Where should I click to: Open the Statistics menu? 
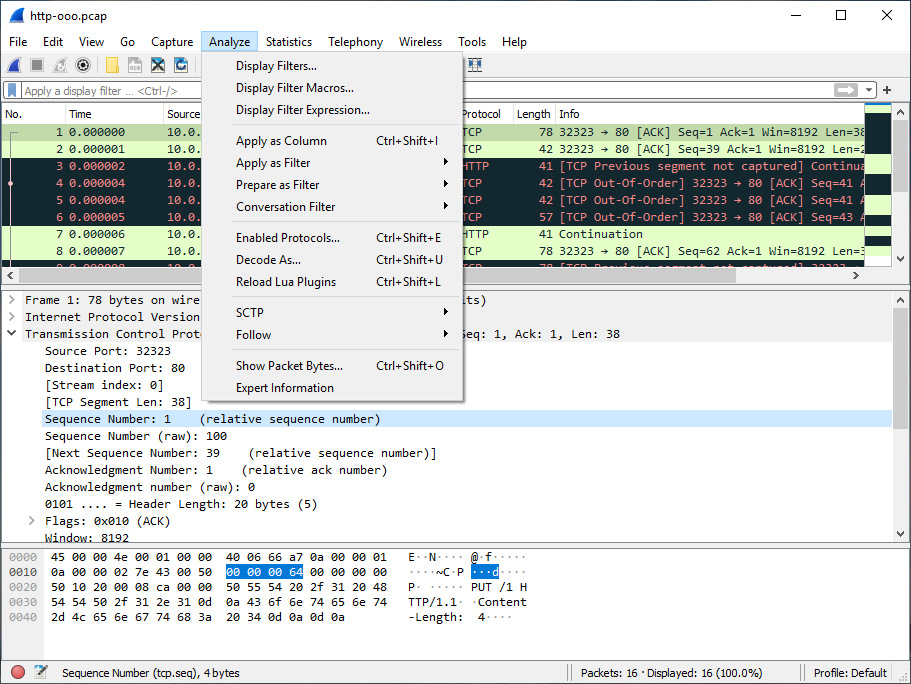[x=288, y=42]
